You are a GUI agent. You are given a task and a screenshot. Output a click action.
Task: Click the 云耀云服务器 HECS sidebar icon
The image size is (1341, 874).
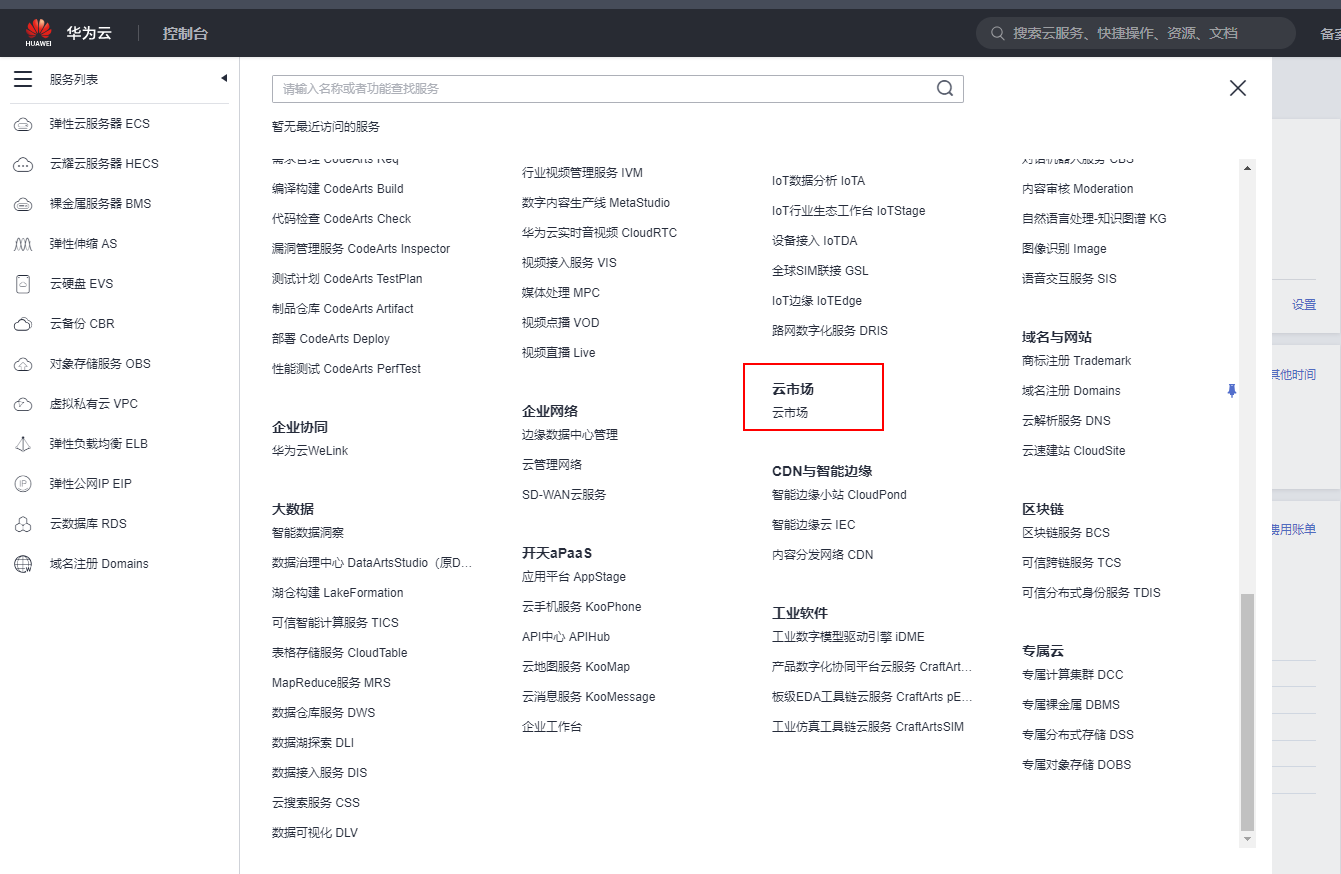[23, 164]
